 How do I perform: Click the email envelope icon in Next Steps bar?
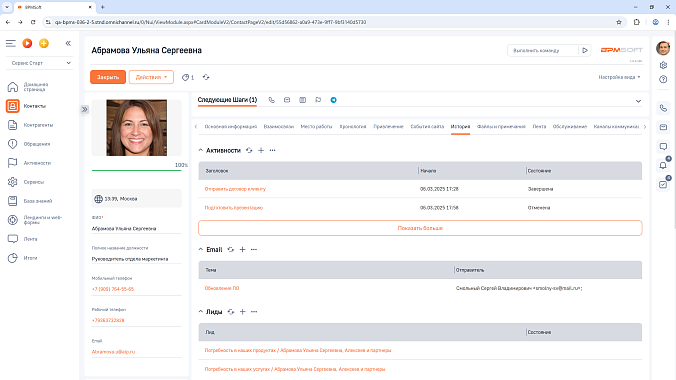[287, 100]
